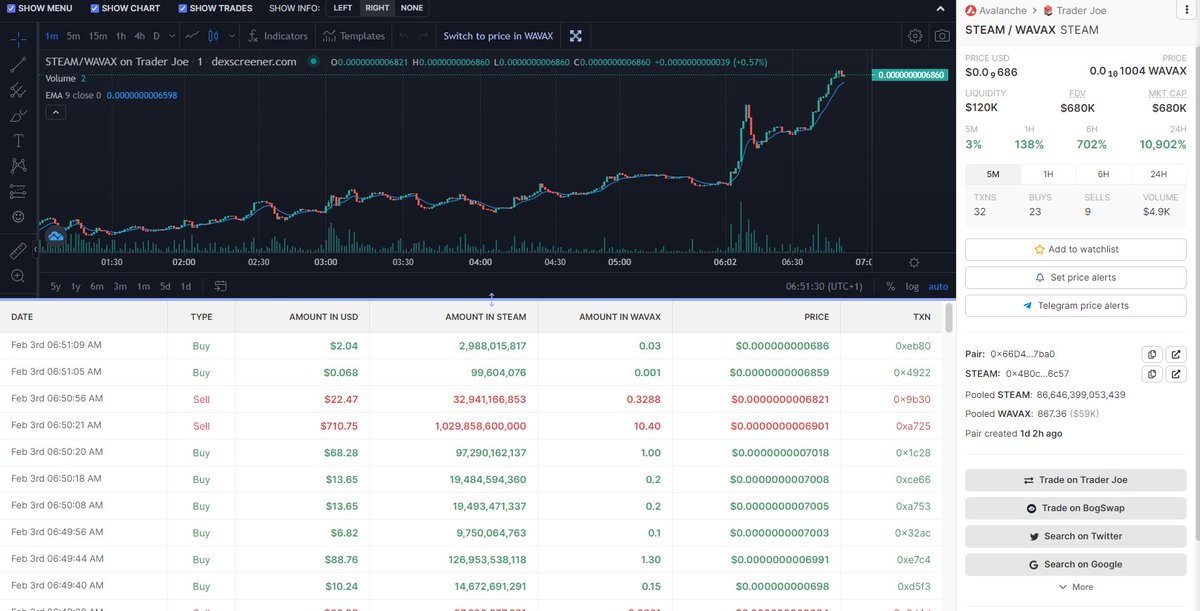Viewport: 1200px width, 611px height.
Task: Open transaction link 0xa725
Action: pos(913,426)
